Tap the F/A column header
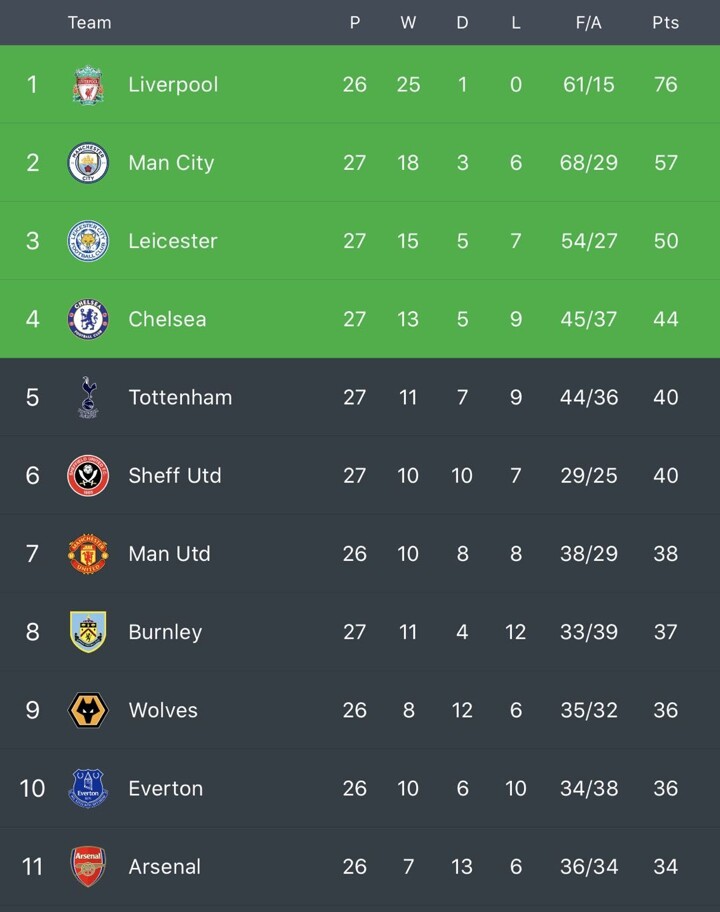720x912 pixels. click(588, 22)
